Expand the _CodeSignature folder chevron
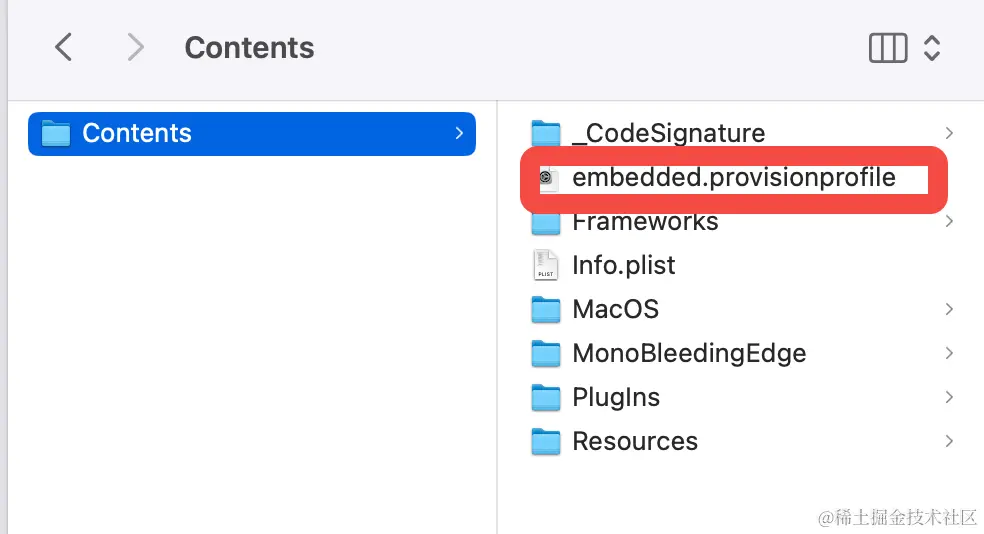The height and width of the screenshot is (534, 984). coord(948,134)
